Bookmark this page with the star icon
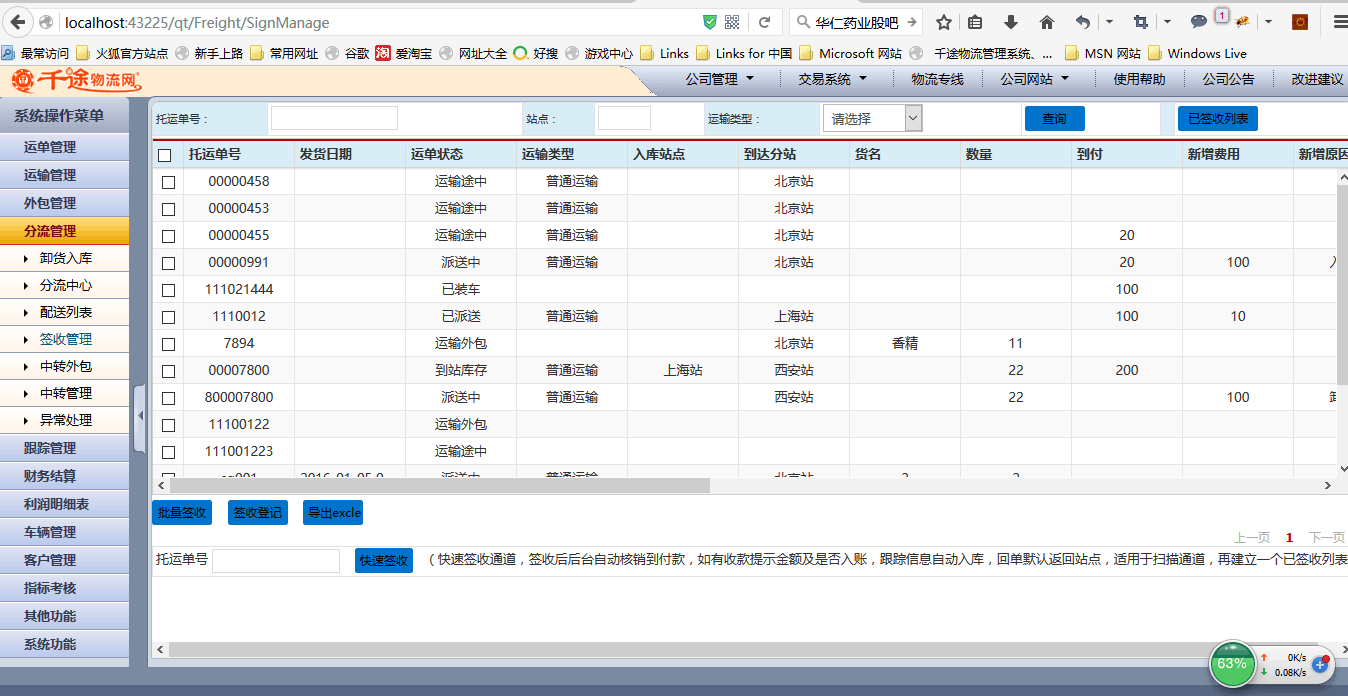The height and width of the screenshot is (696, 1348). tap(943, 22)
